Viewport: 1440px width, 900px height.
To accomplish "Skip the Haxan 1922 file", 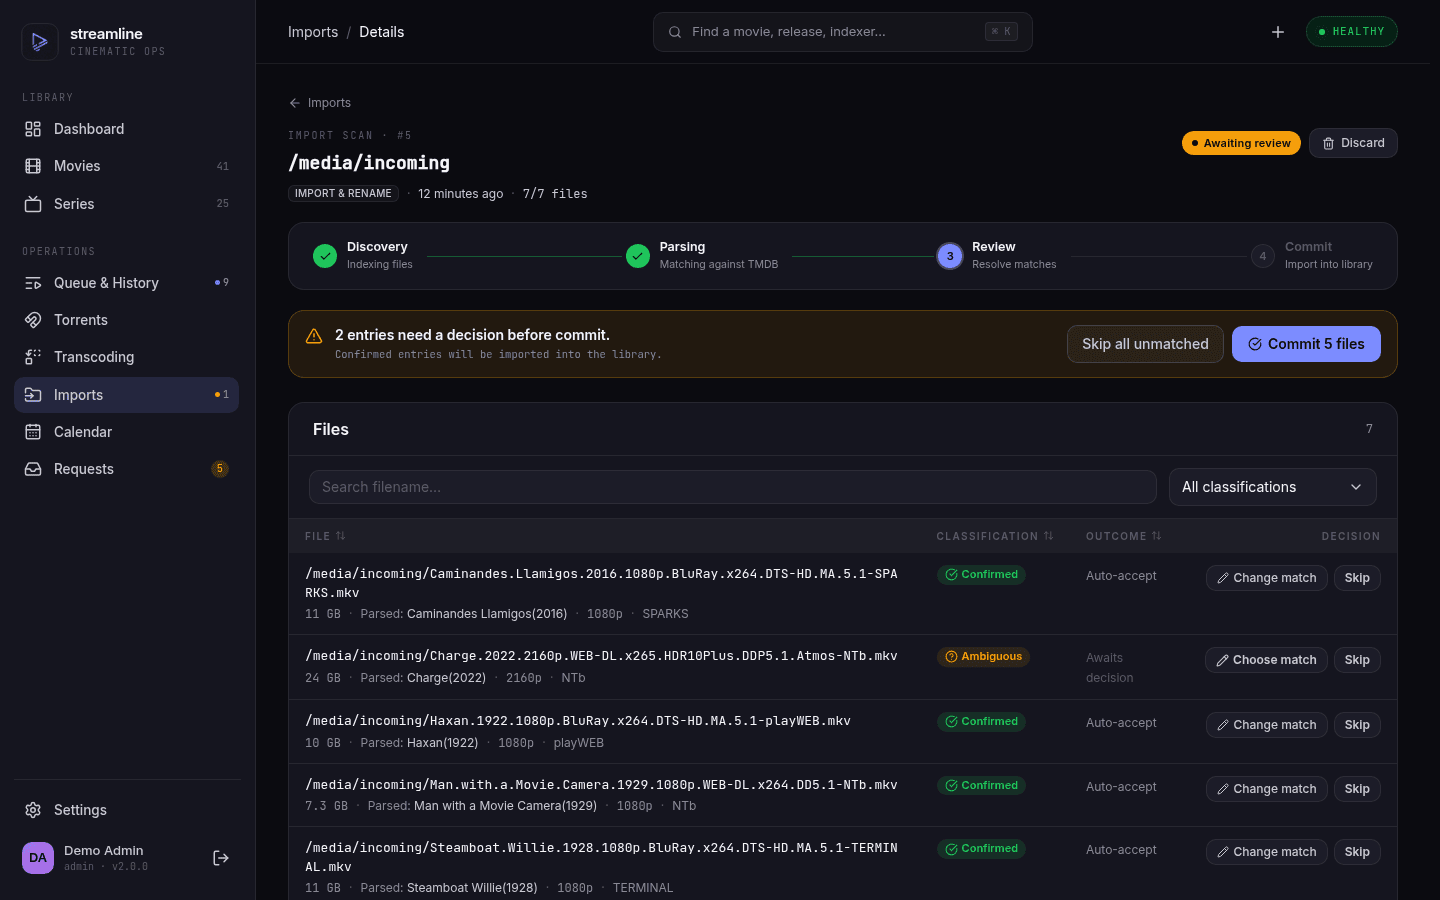I will coord(1357,725).
